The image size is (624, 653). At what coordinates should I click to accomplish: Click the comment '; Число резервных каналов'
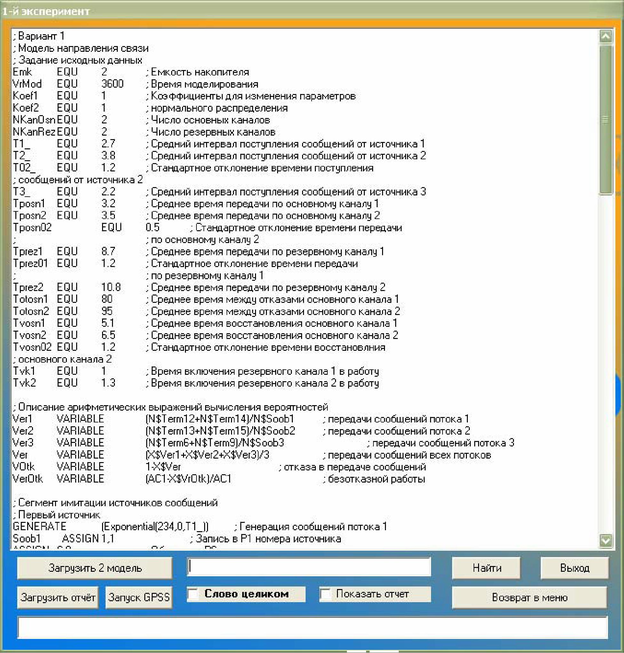pyautogui.click(x=210, y=132)
